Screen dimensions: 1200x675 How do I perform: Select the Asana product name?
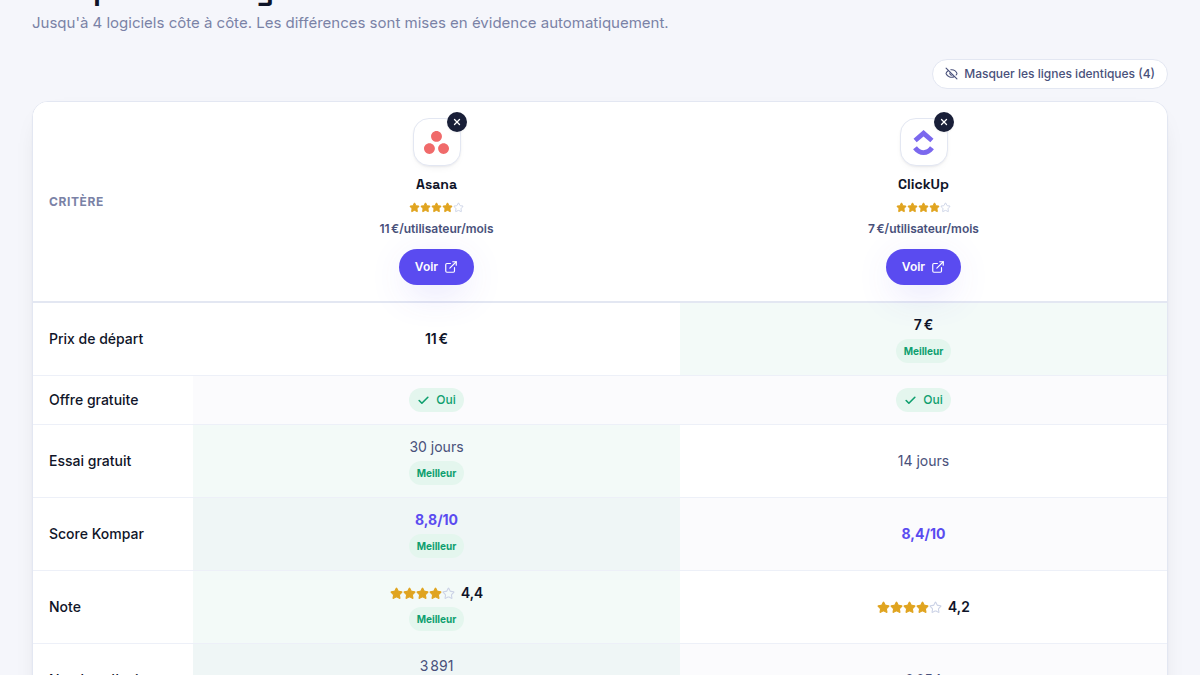pyautogui.click(x=437, y=184)
